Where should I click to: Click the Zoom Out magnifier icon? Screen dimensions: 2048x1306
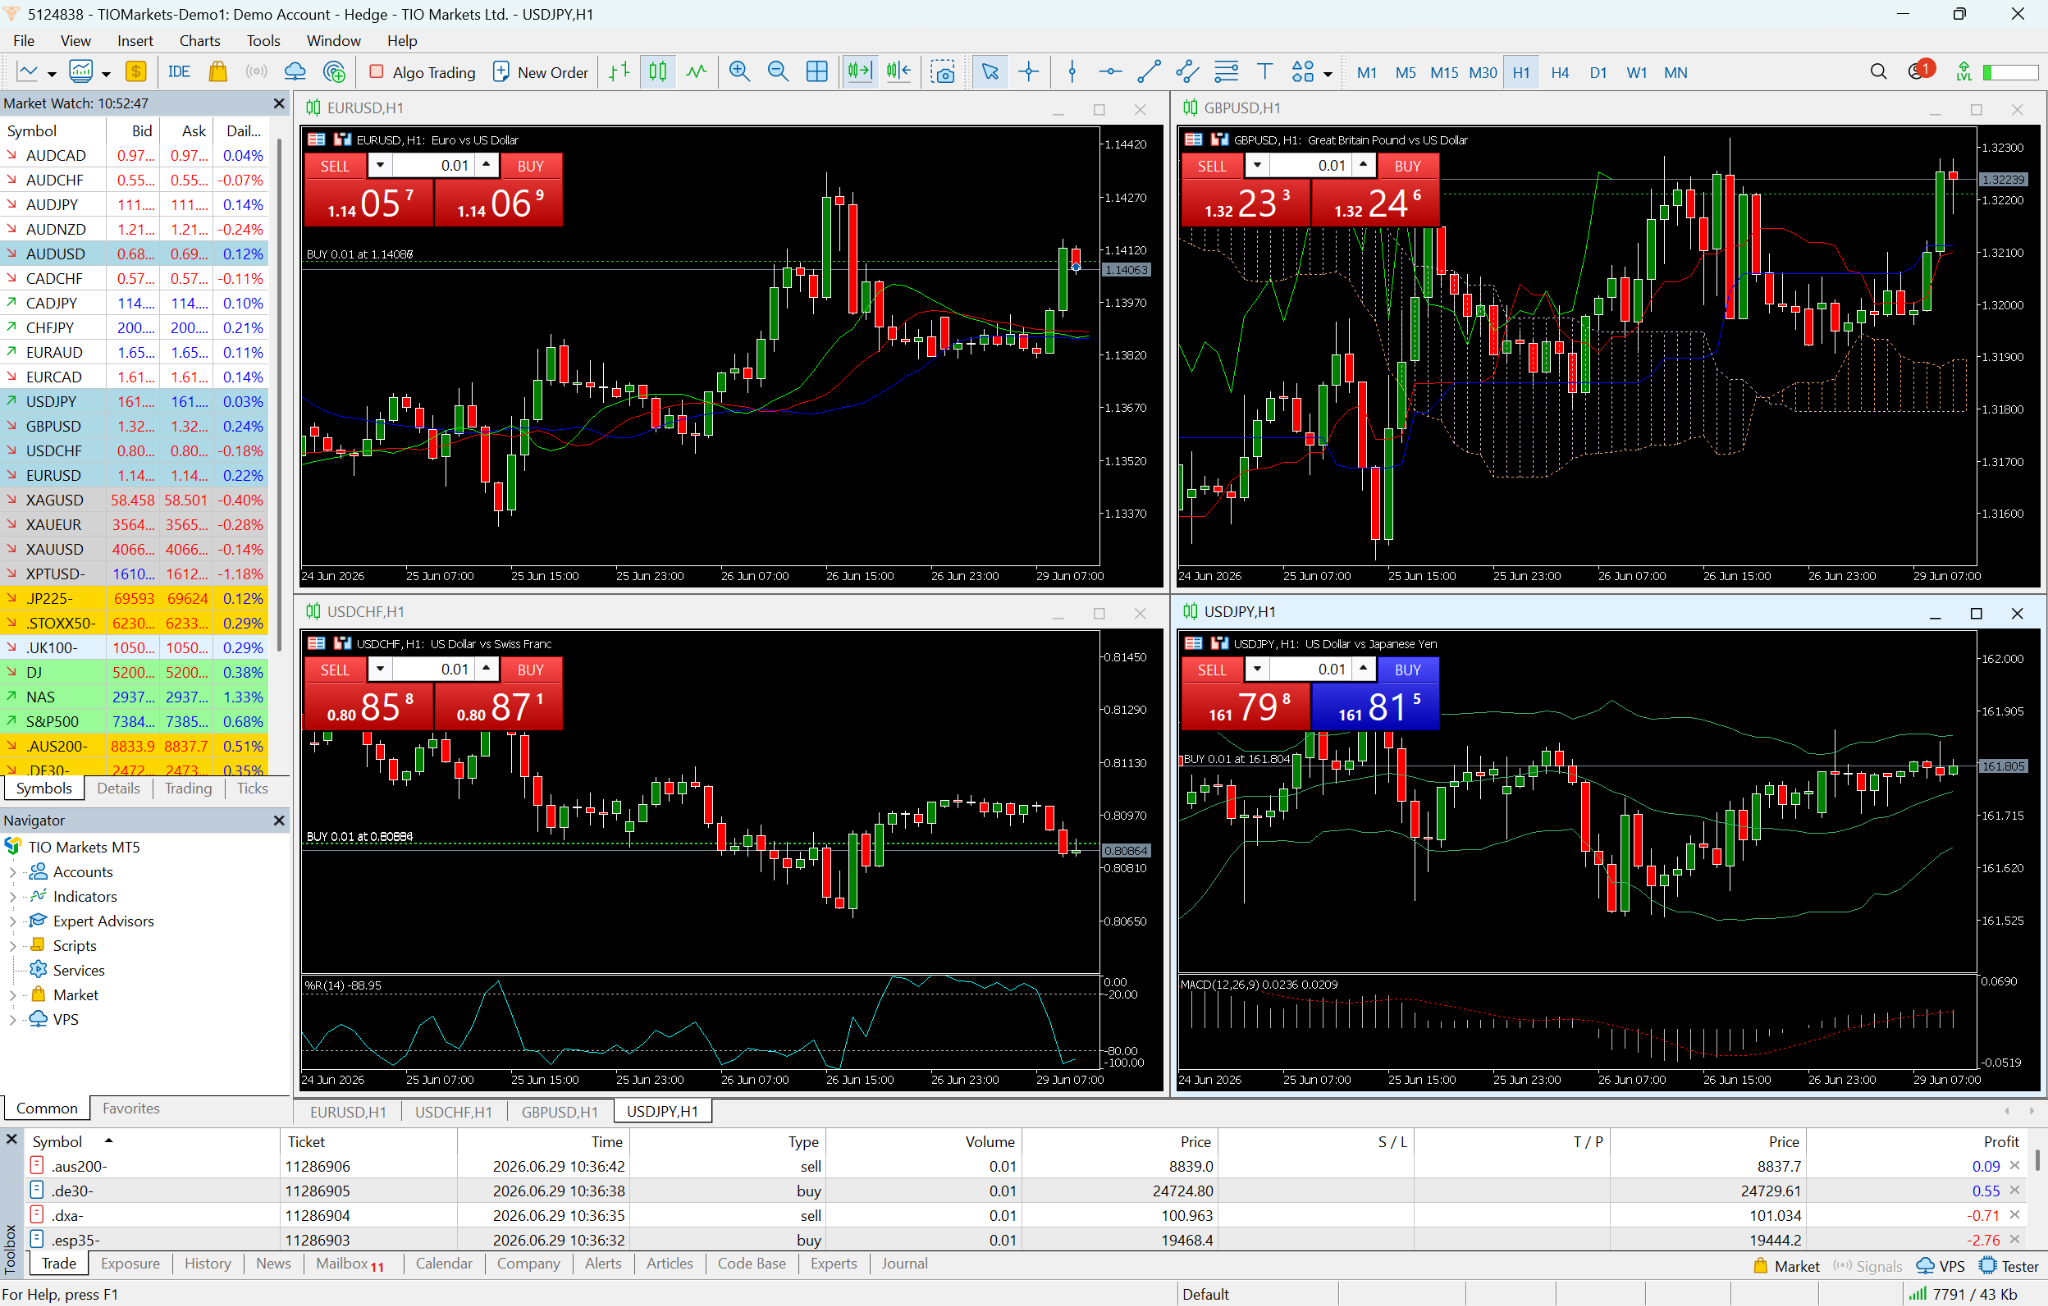click(777, 72)
